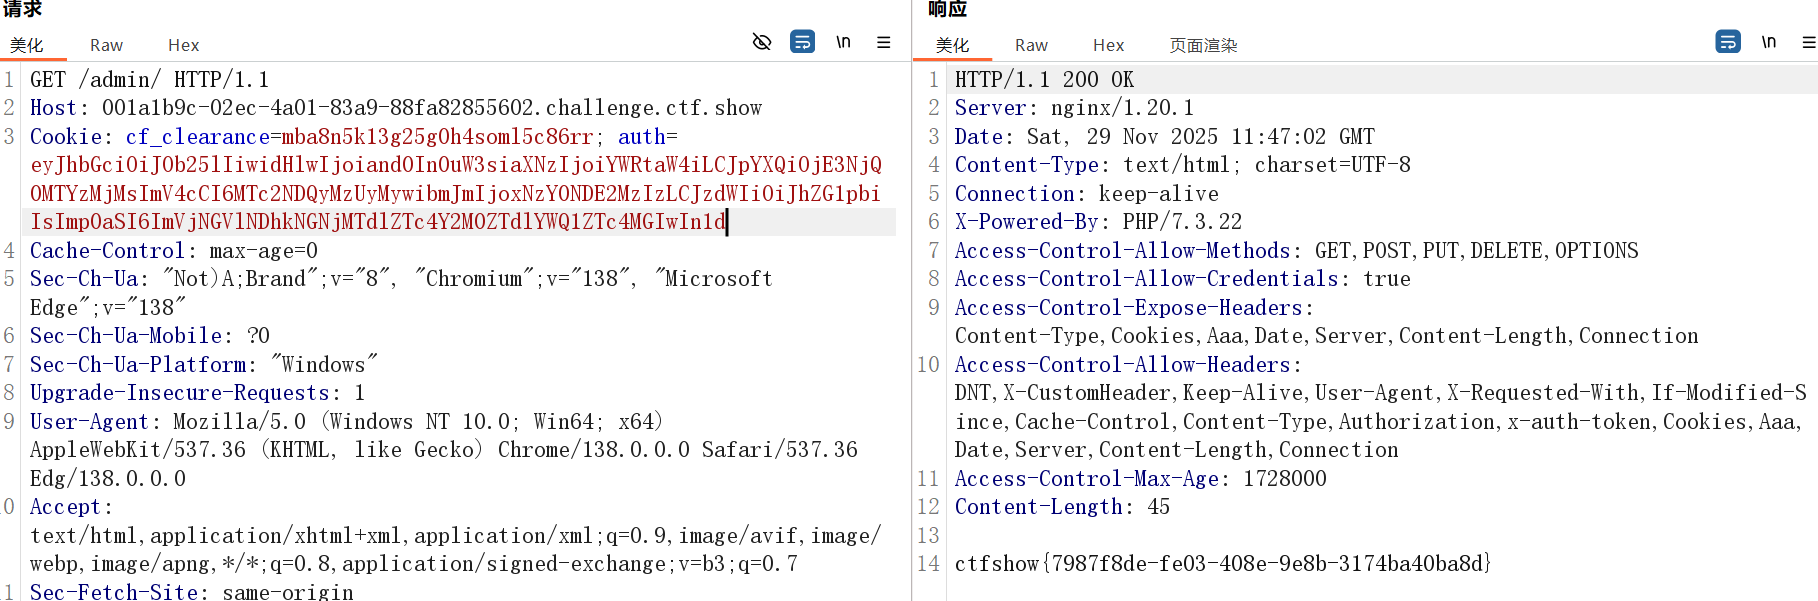Open the response Hex tab

tap(1108, 45)
